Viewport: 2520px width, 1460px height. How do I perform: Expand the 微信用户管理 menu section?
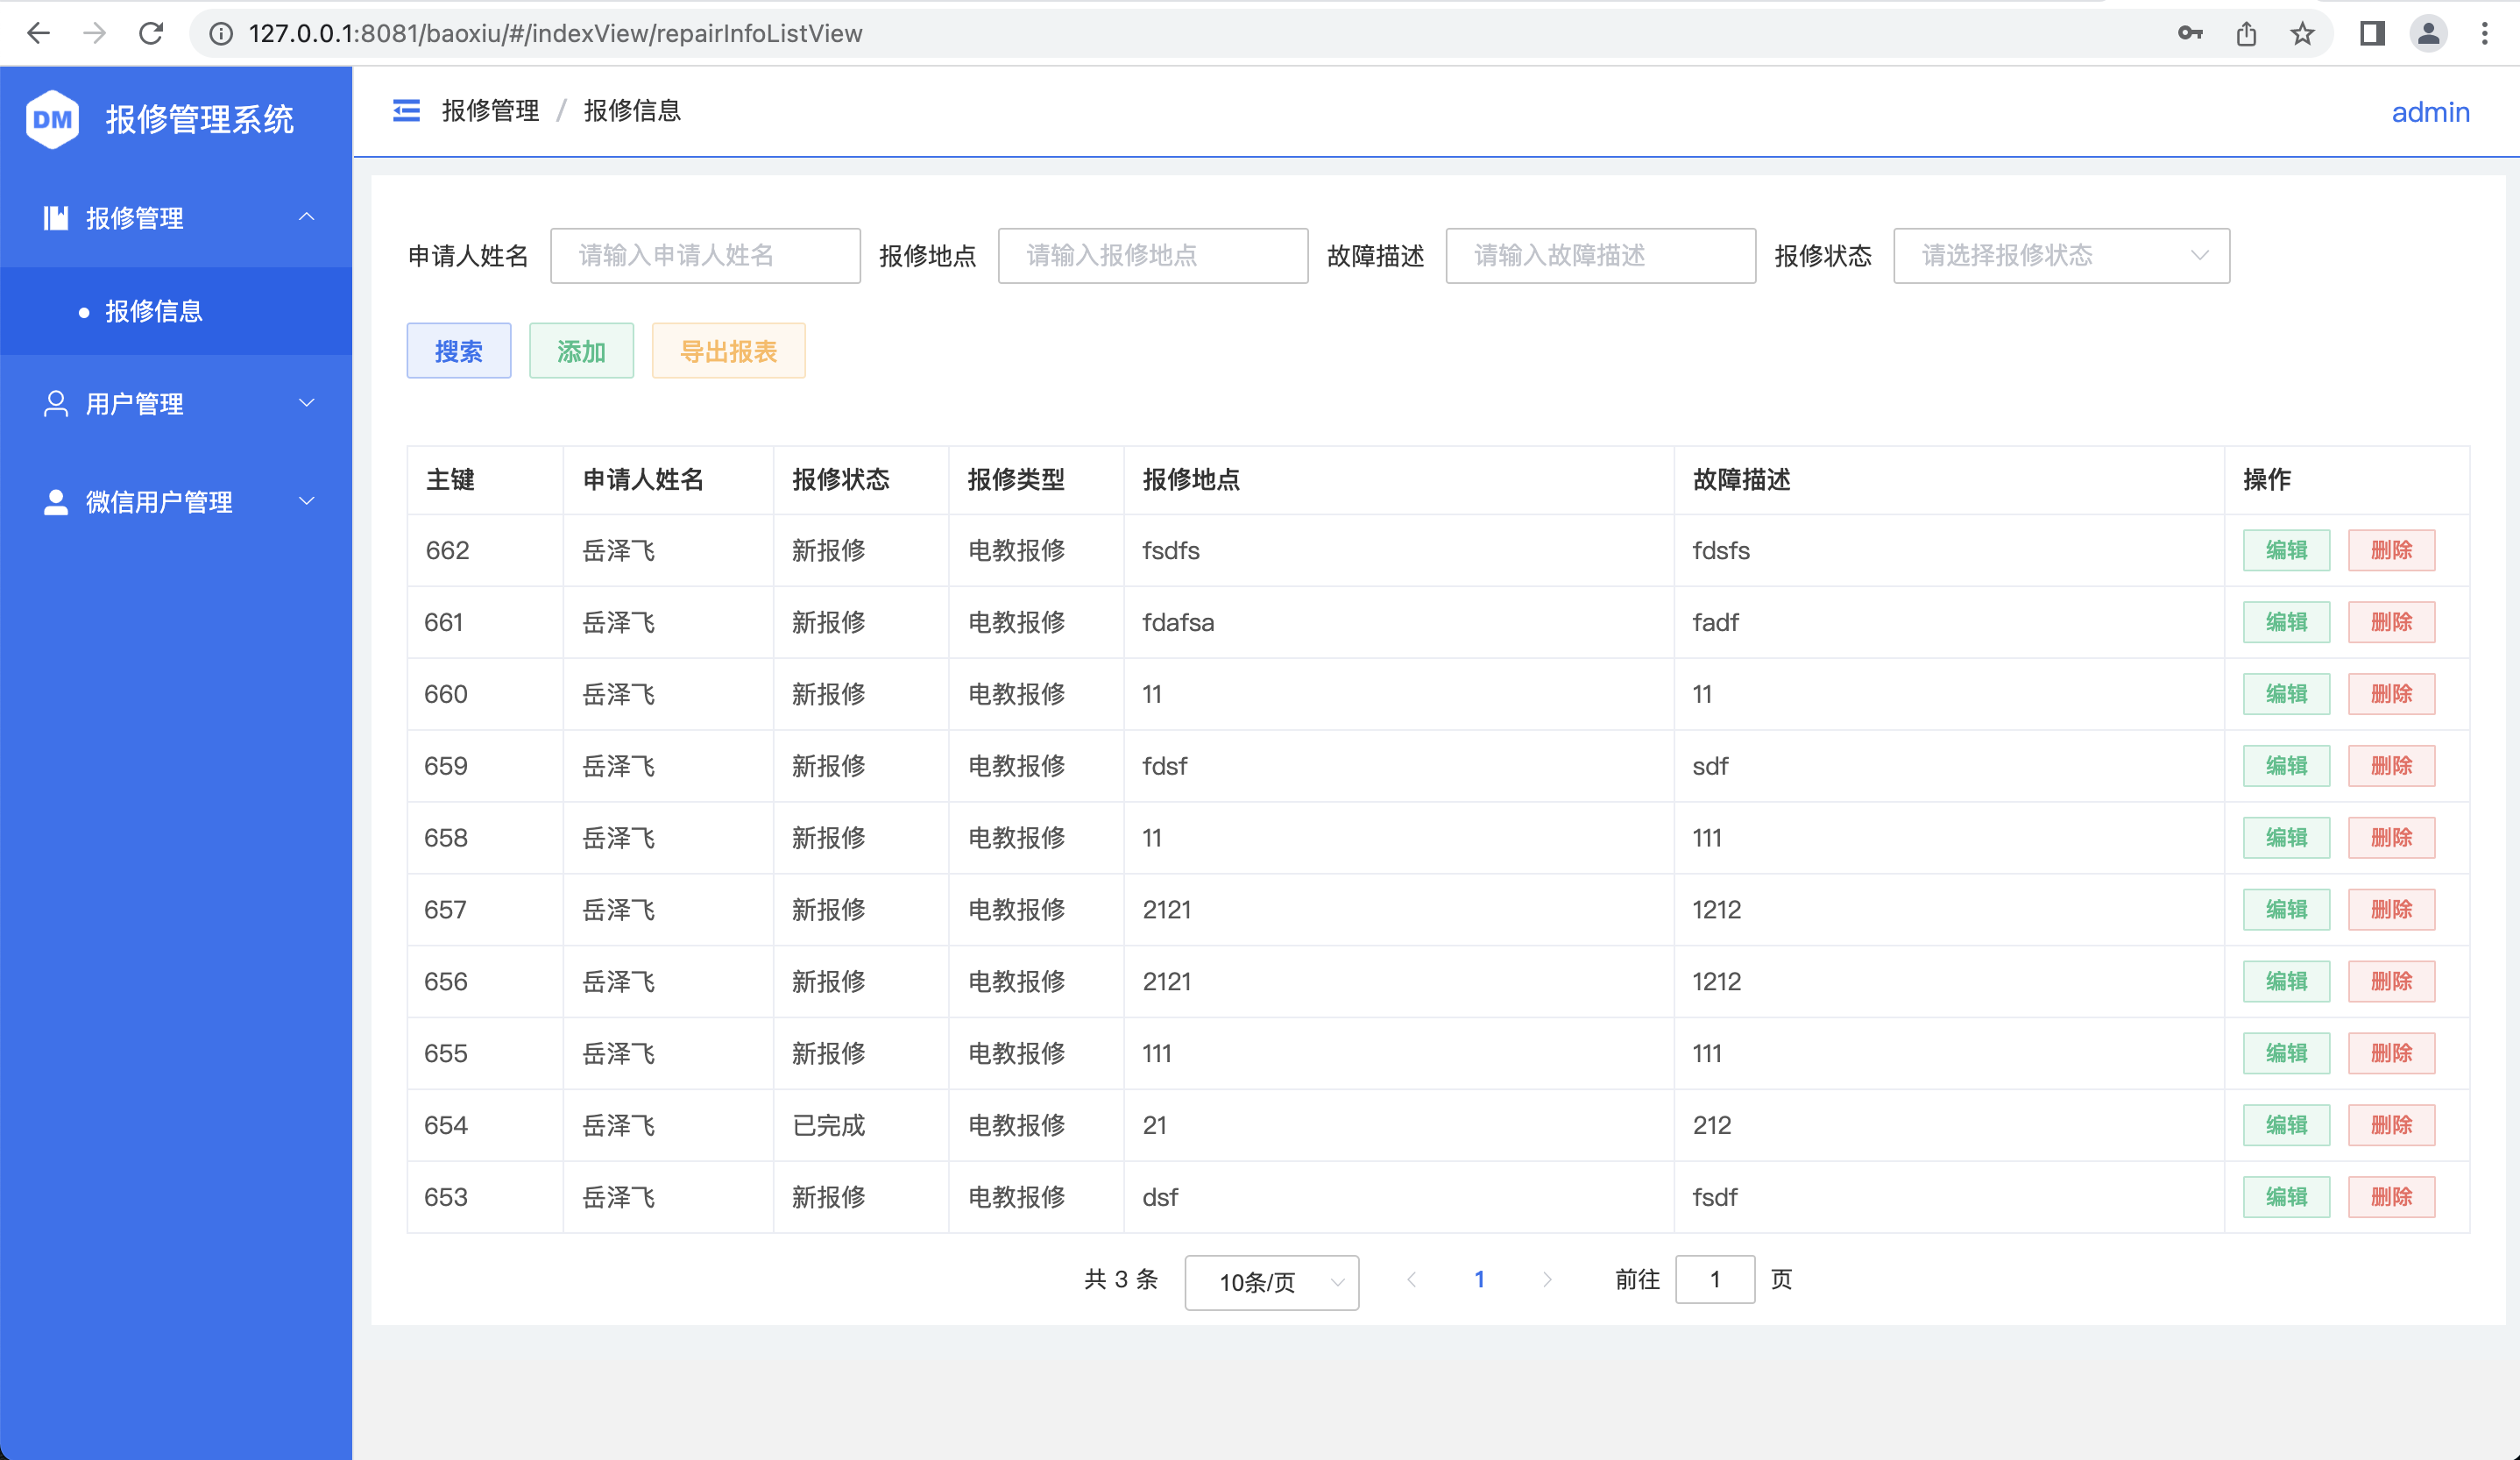point(306,501)
